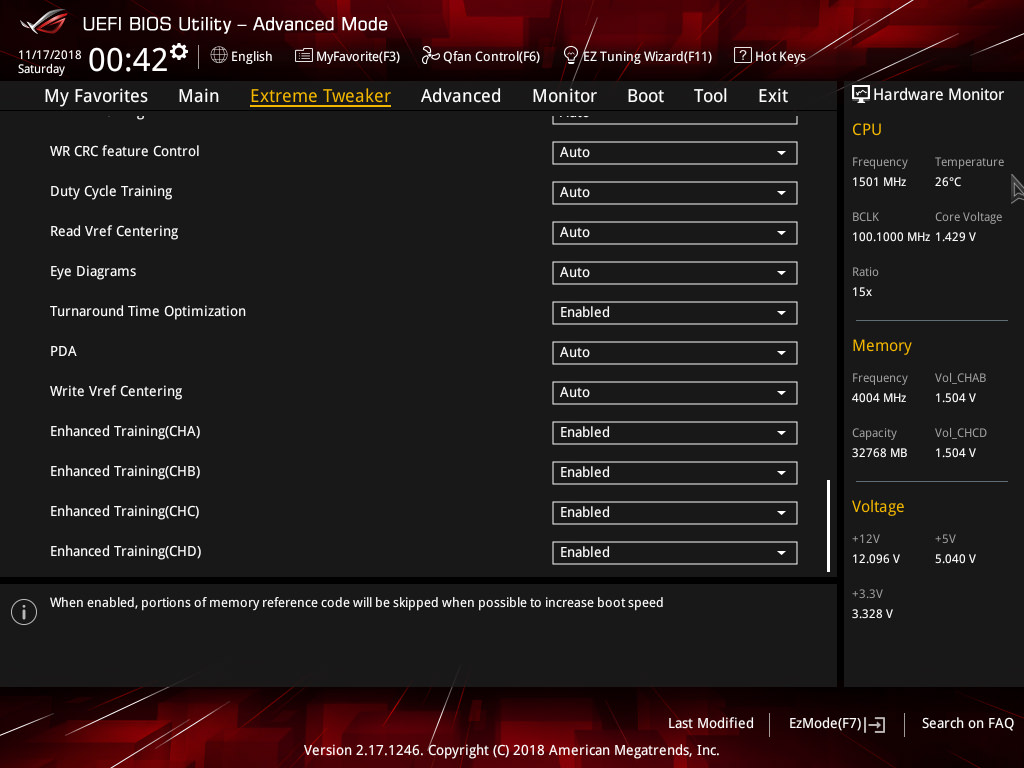Click the ROG logo icon

(x=43, y=22)
